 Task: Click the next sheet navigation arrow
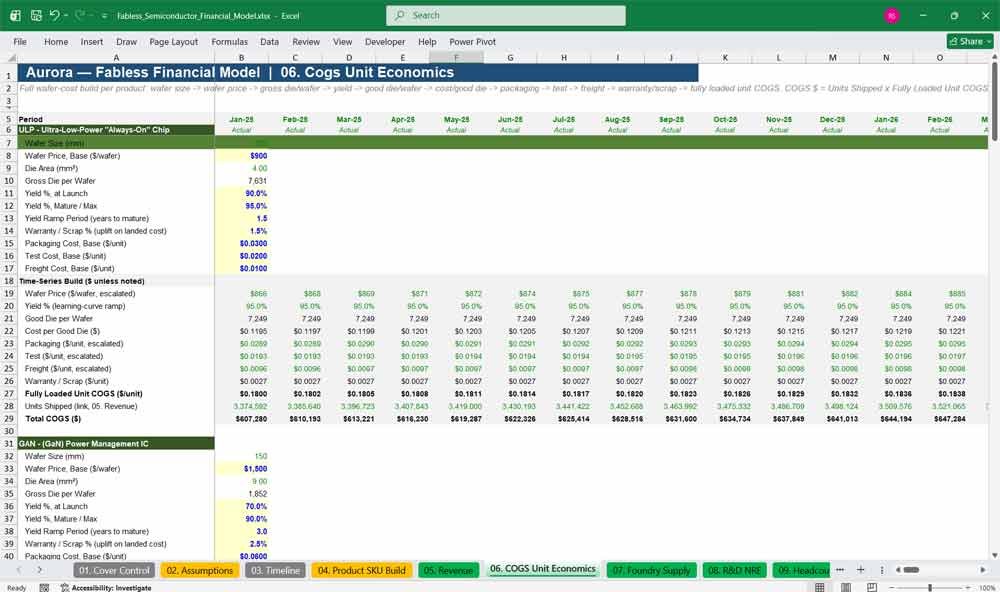click(40, 570)
